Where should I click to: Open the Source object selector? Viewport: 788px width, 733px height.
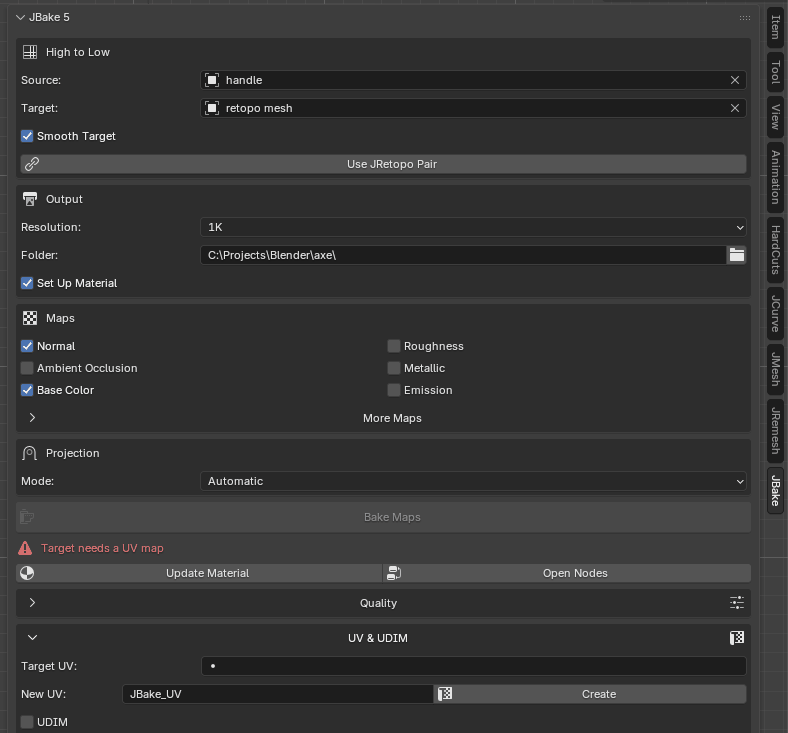(473, 80)
